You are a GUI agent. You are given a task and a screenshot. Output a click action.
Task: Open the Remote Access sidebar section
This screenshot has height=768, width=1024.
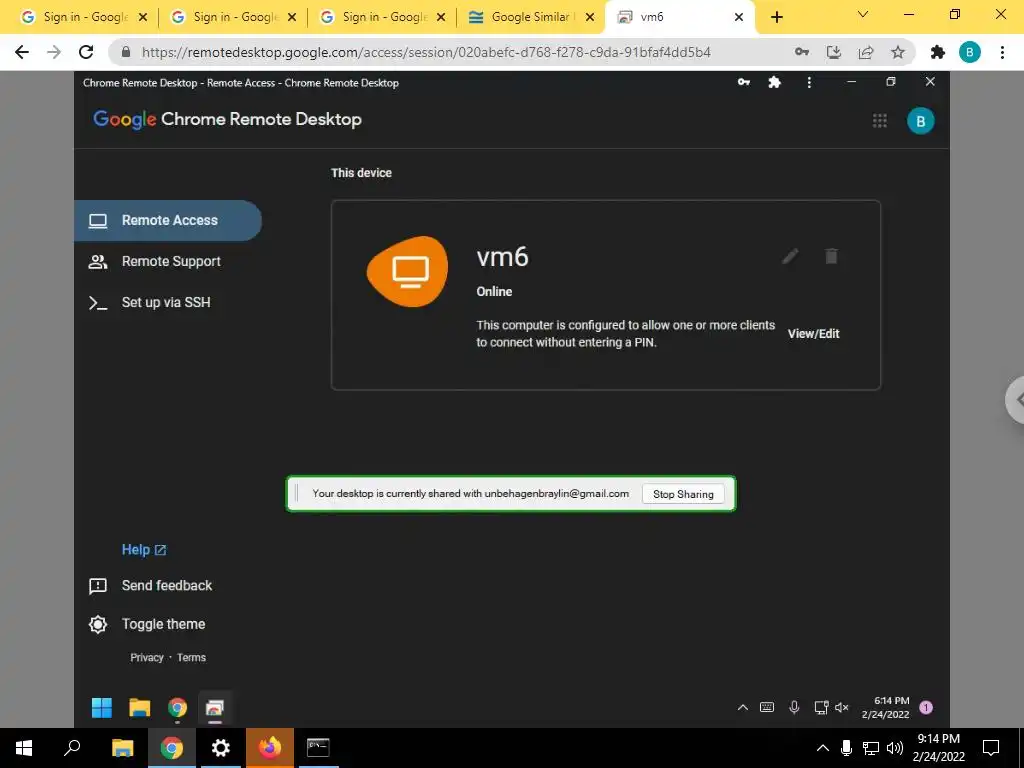click(x=168, y=221)
